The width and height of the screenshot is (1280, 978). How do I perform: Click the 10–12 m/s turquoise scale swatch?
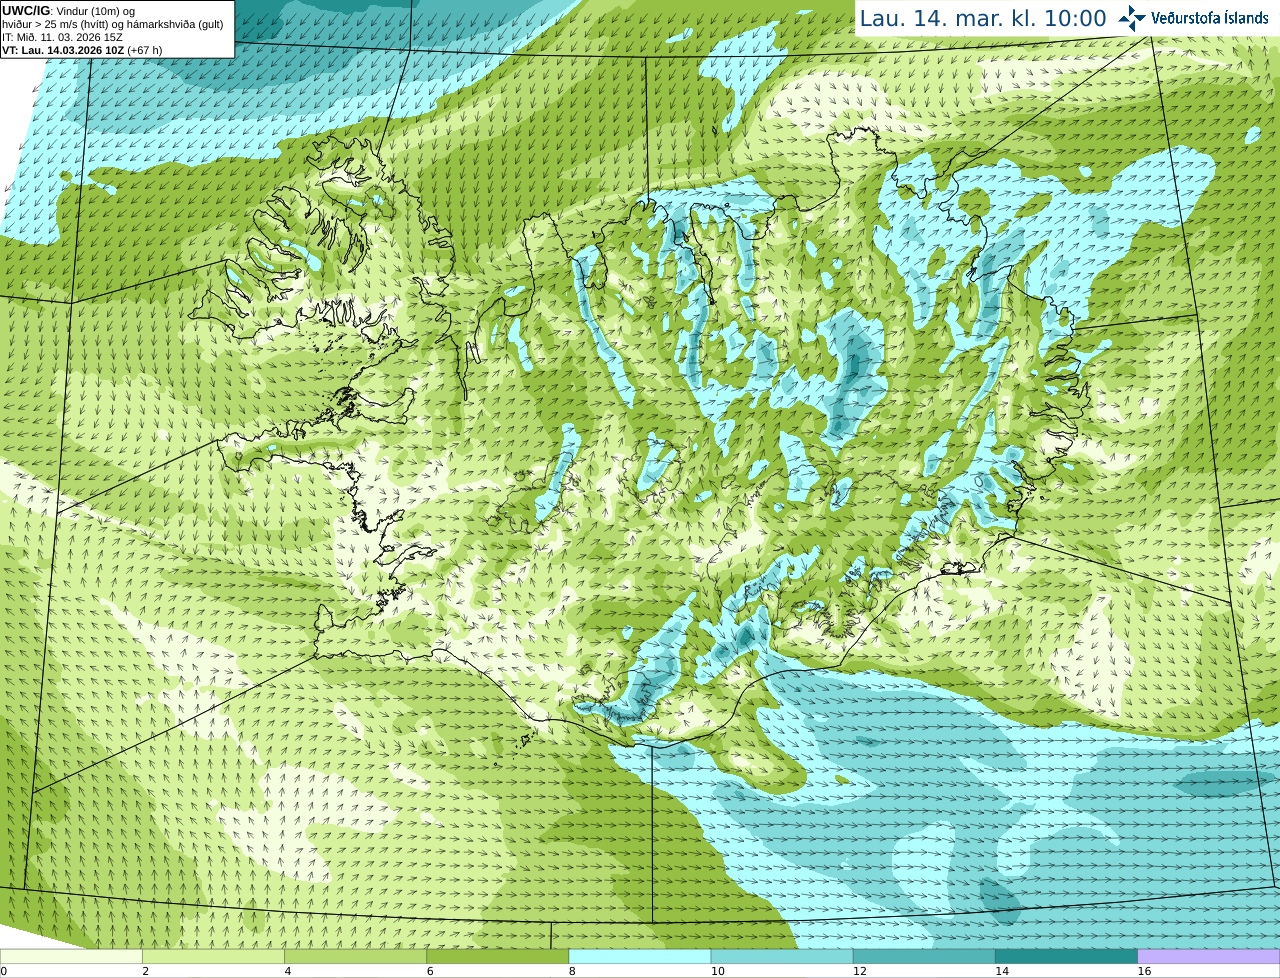point(782,956)
